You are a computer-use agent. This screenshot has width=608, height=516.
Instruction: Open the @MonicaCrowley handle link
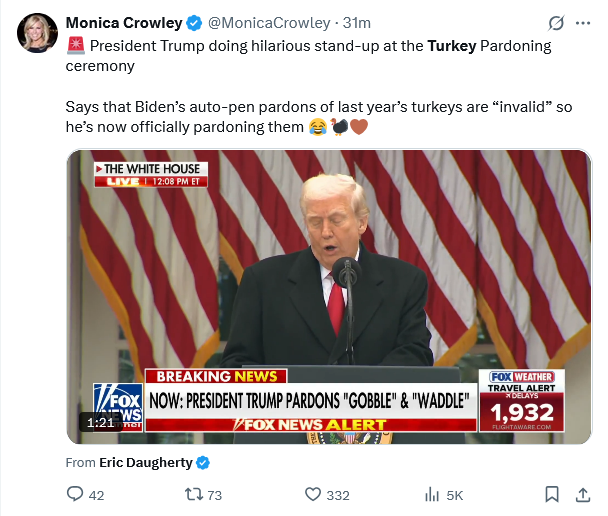269,23
